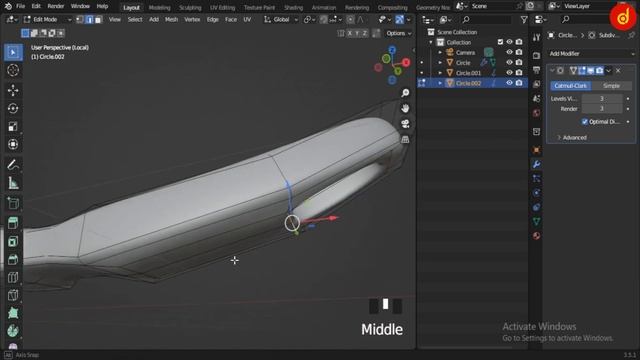
Task: Switch to vertex select mode
Action: [80, 20]
